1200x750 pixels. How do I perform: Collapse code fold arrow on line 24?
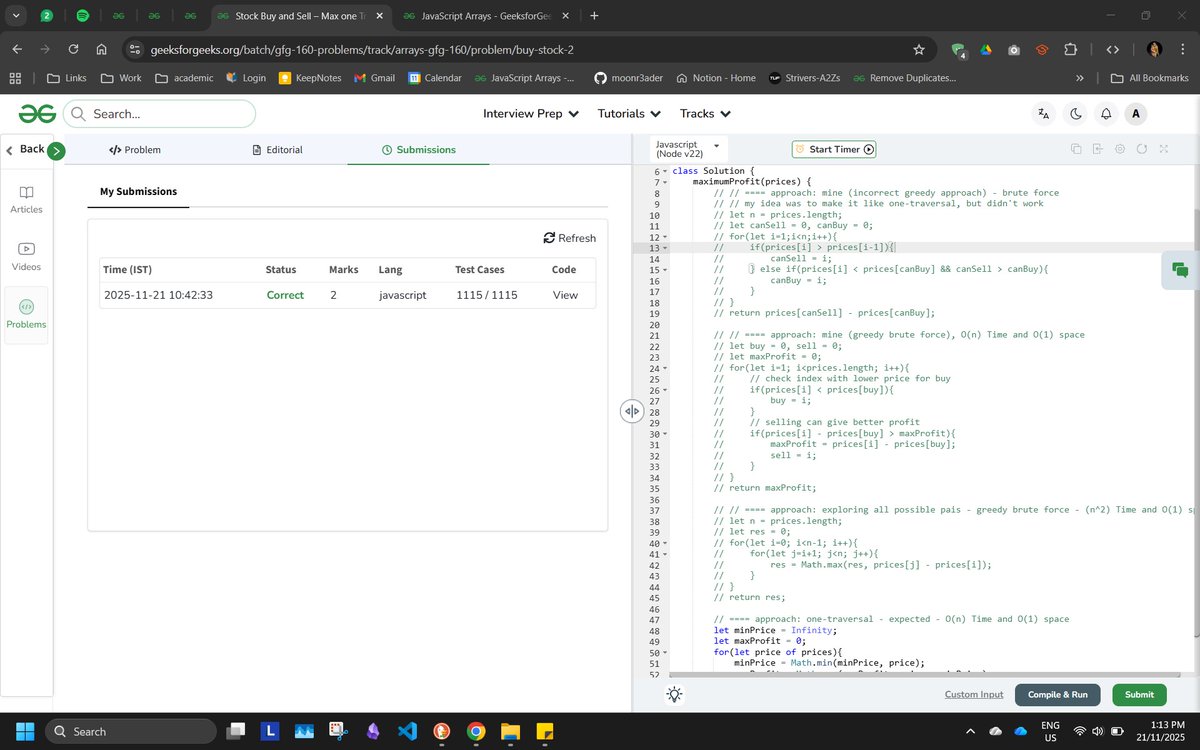[x=664, y=369]
